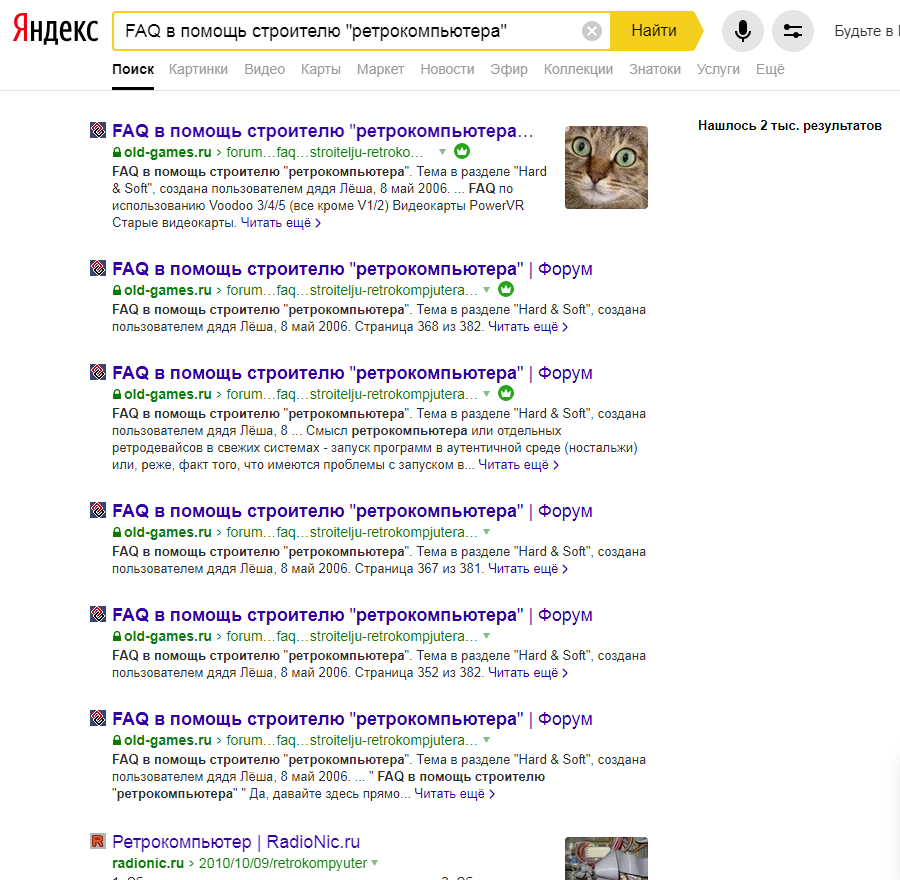Open result title with Да, давайте здесь snippet
The height and width of the screenshot is (880, 900).
(352, 719)
